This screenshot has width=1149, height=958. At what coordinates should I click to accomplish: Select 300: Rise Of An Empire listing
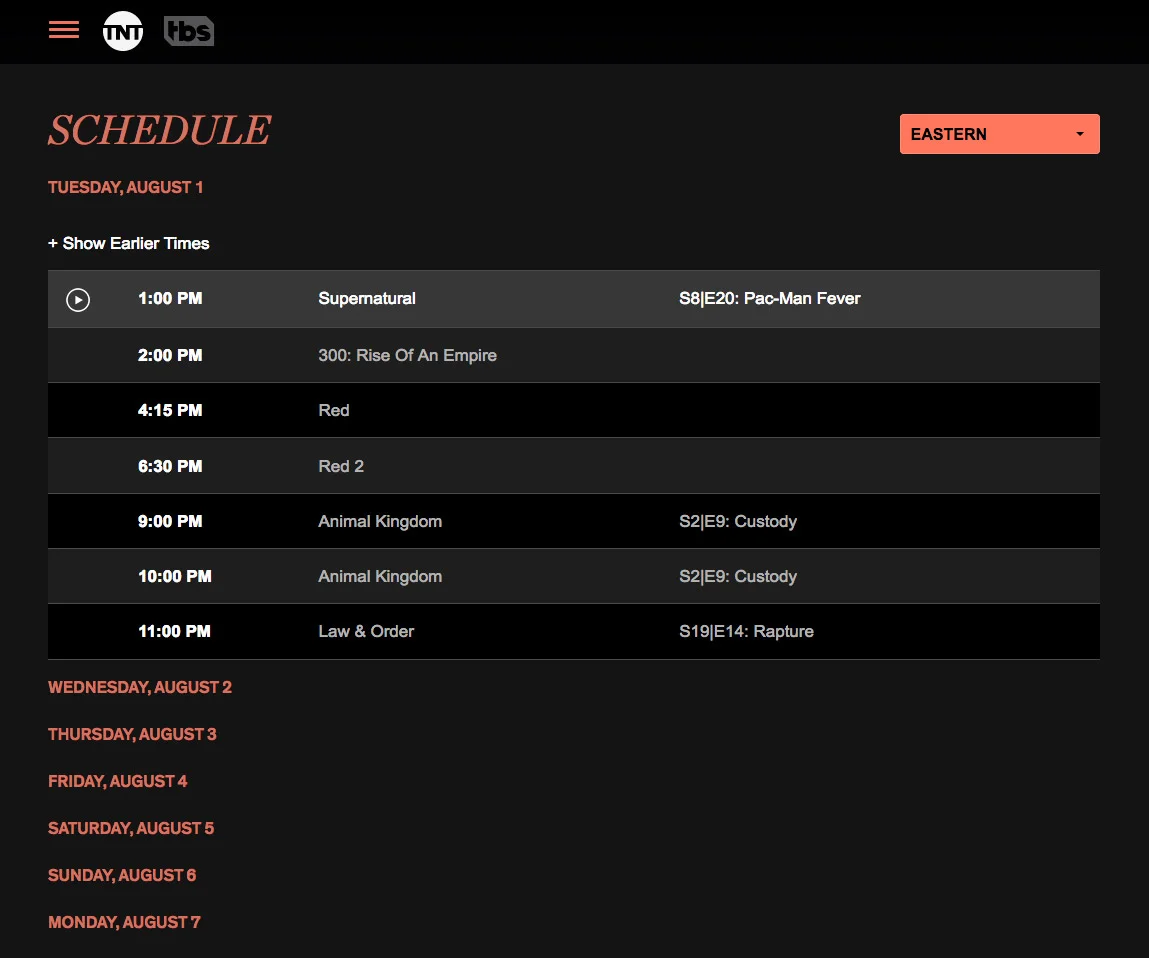(x=407, y=355)
